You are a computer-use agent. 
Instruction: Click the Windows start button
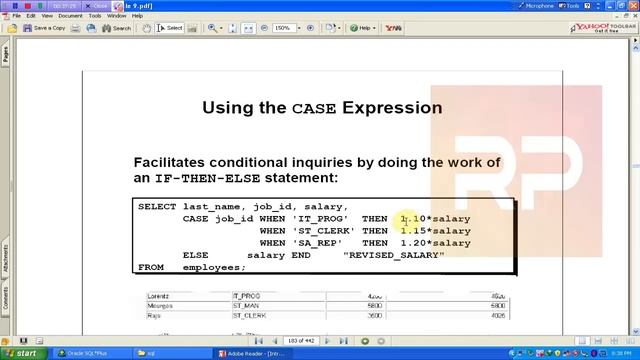pyautogui.click(x=24, y=353)
